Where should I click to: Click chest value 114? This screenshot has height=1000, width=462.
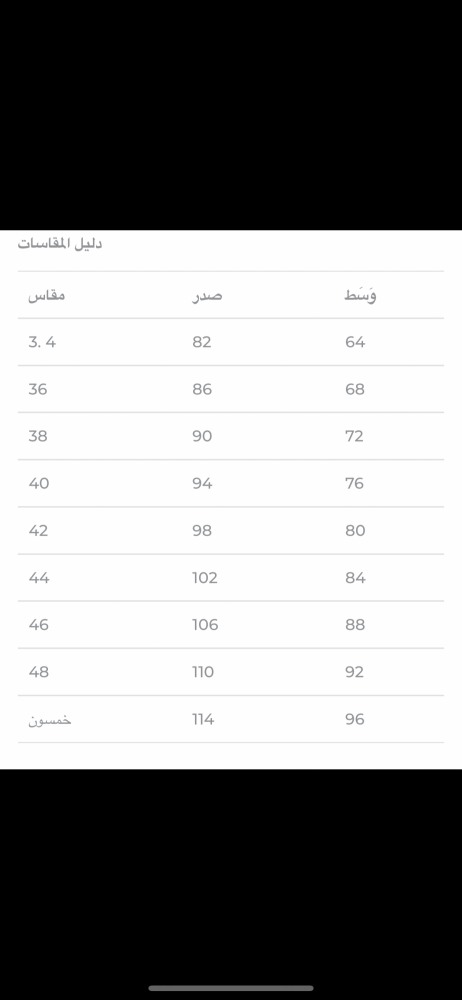[x=203, y=719]
